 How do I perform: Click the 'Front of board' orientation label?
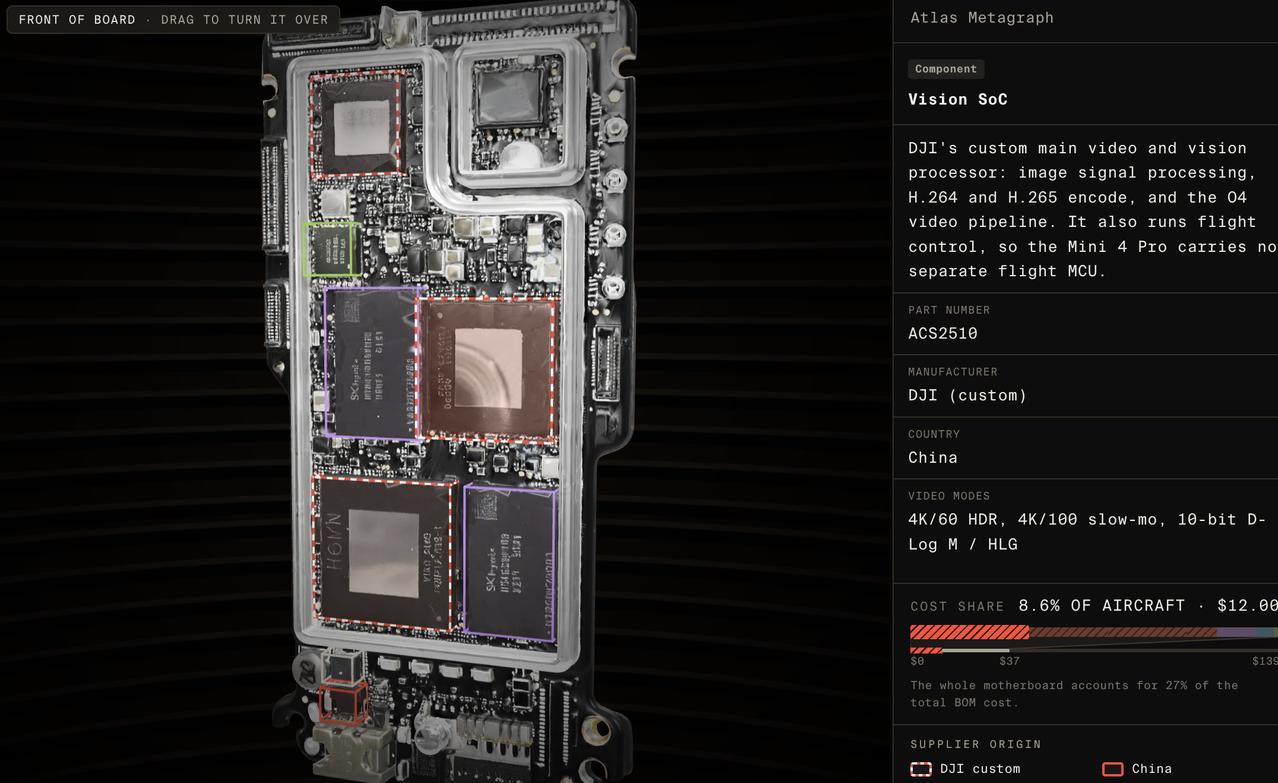[x=77, y=20]
